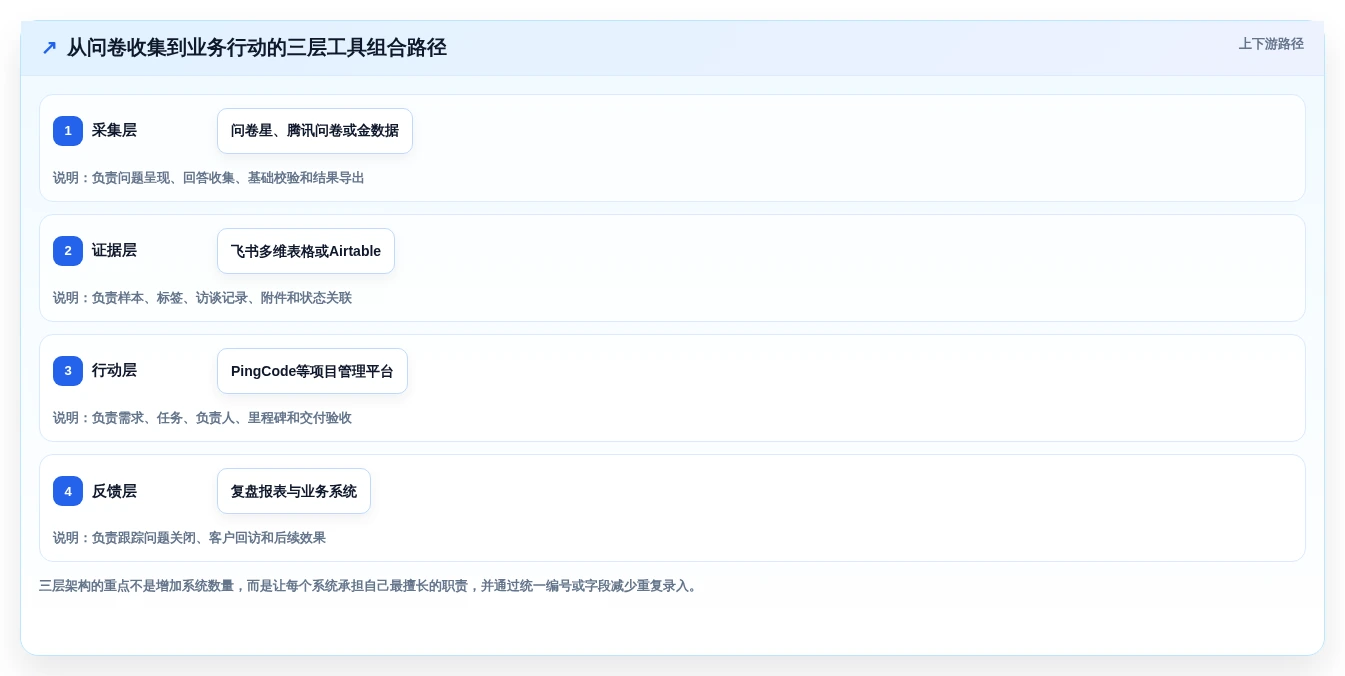The image size is (1345, 676).
Task: Click the 采集层 note about 基础校验和结果导出
Action: click(x=209, y=178)
